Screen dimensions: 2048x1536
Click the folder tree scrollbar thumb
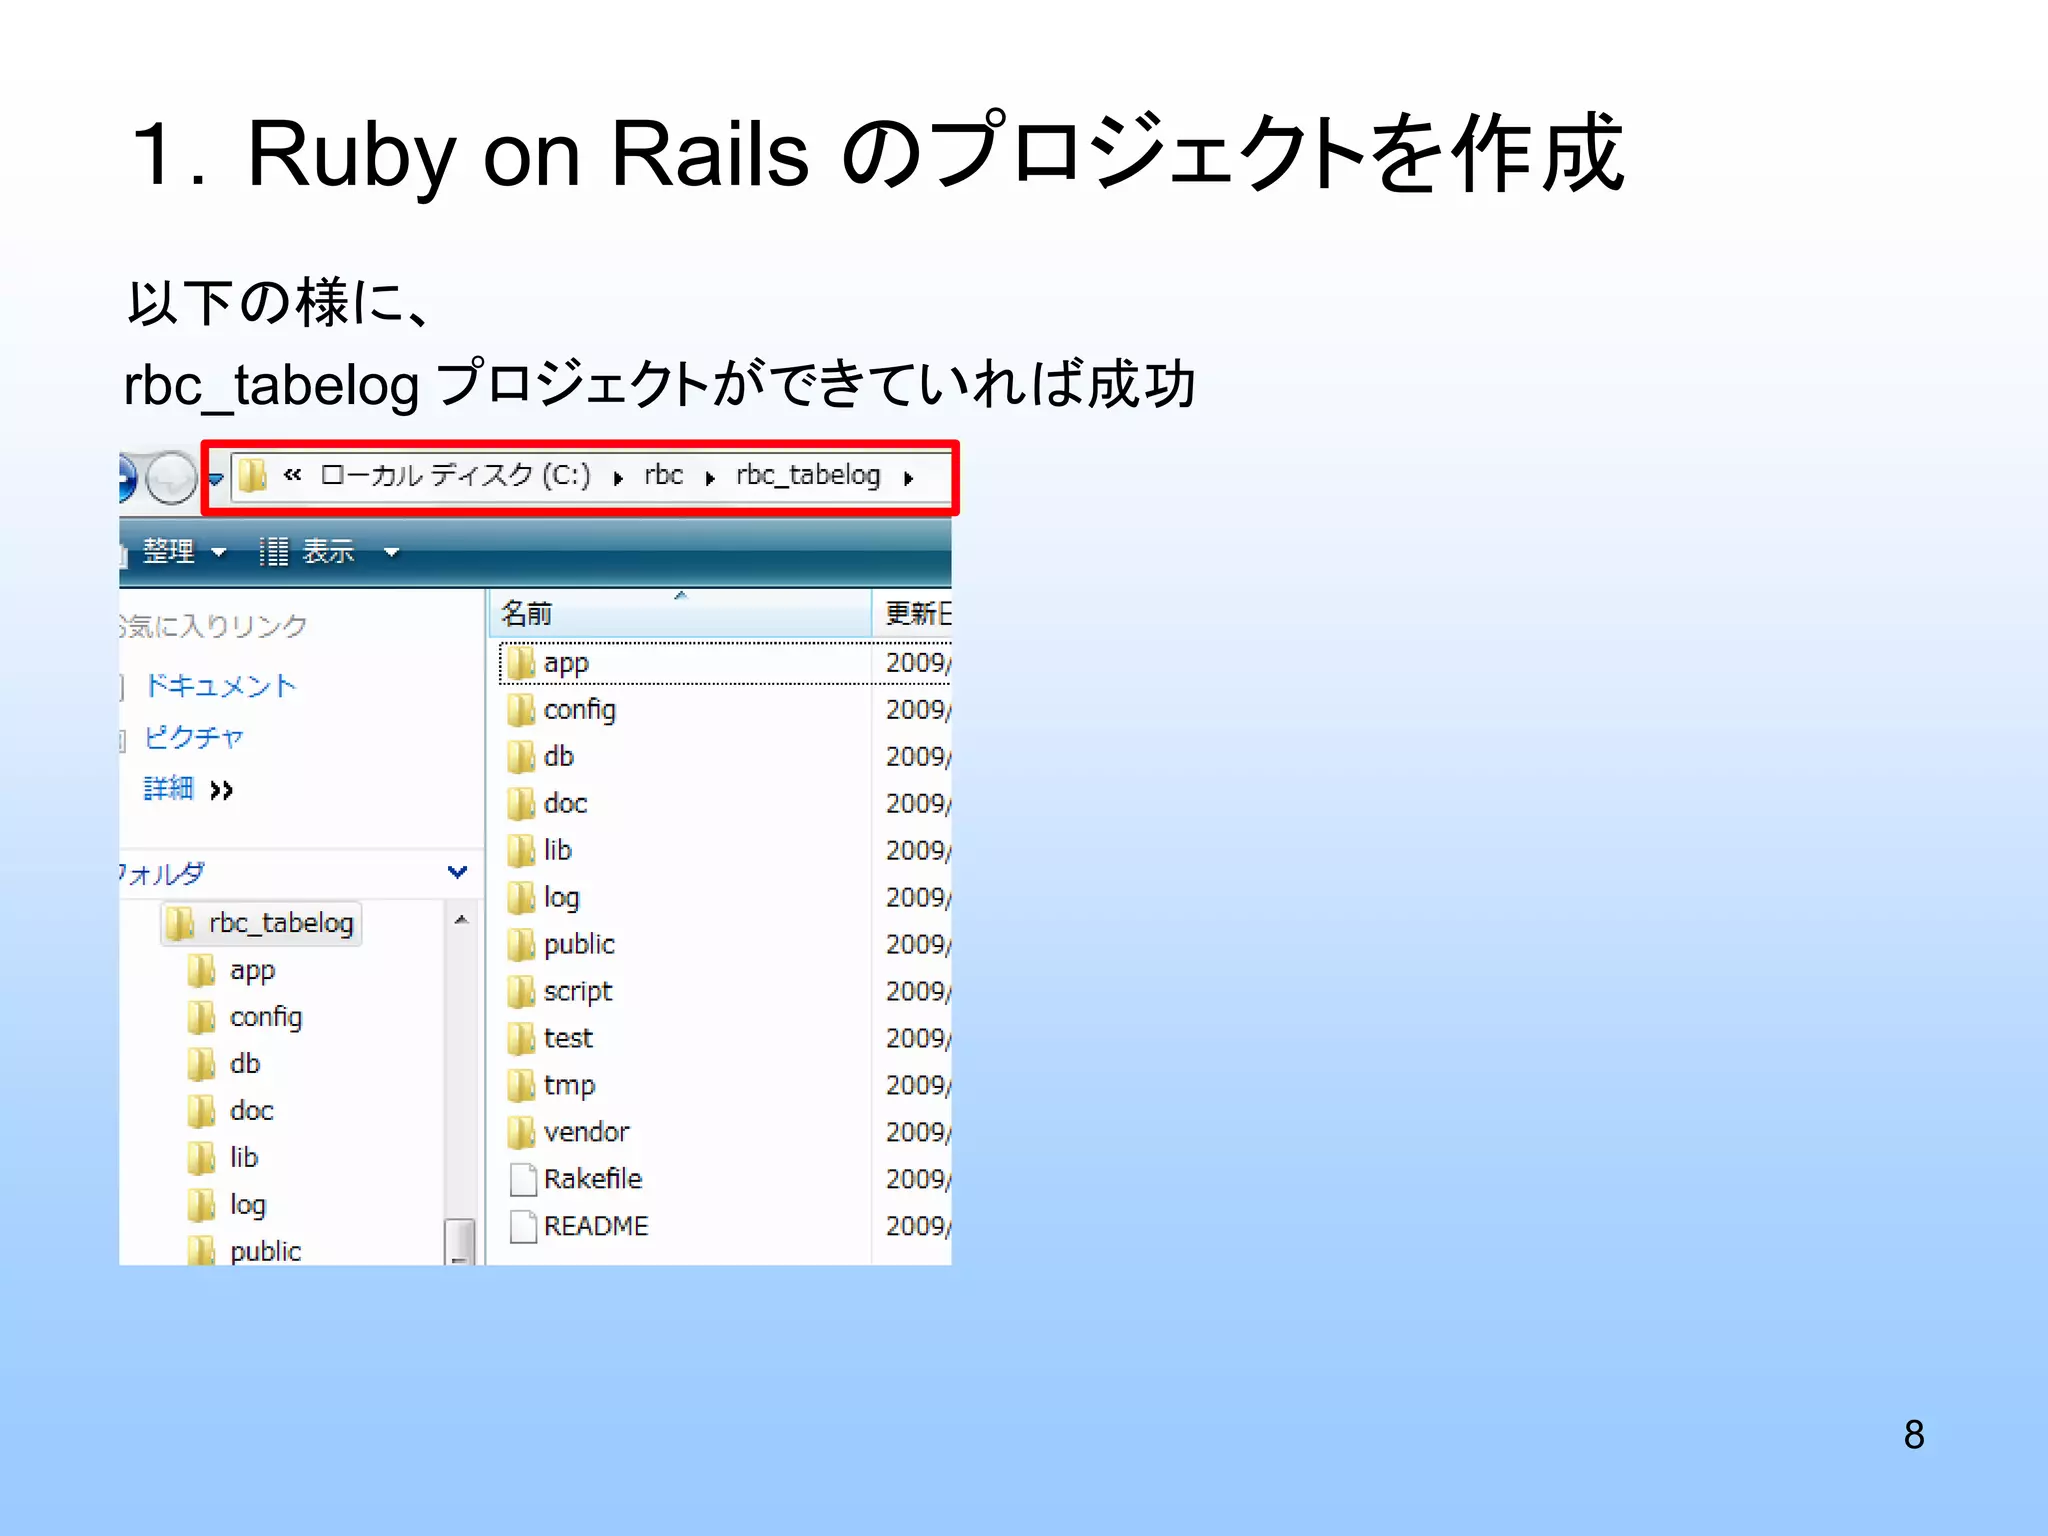(x=460, y=1242)
